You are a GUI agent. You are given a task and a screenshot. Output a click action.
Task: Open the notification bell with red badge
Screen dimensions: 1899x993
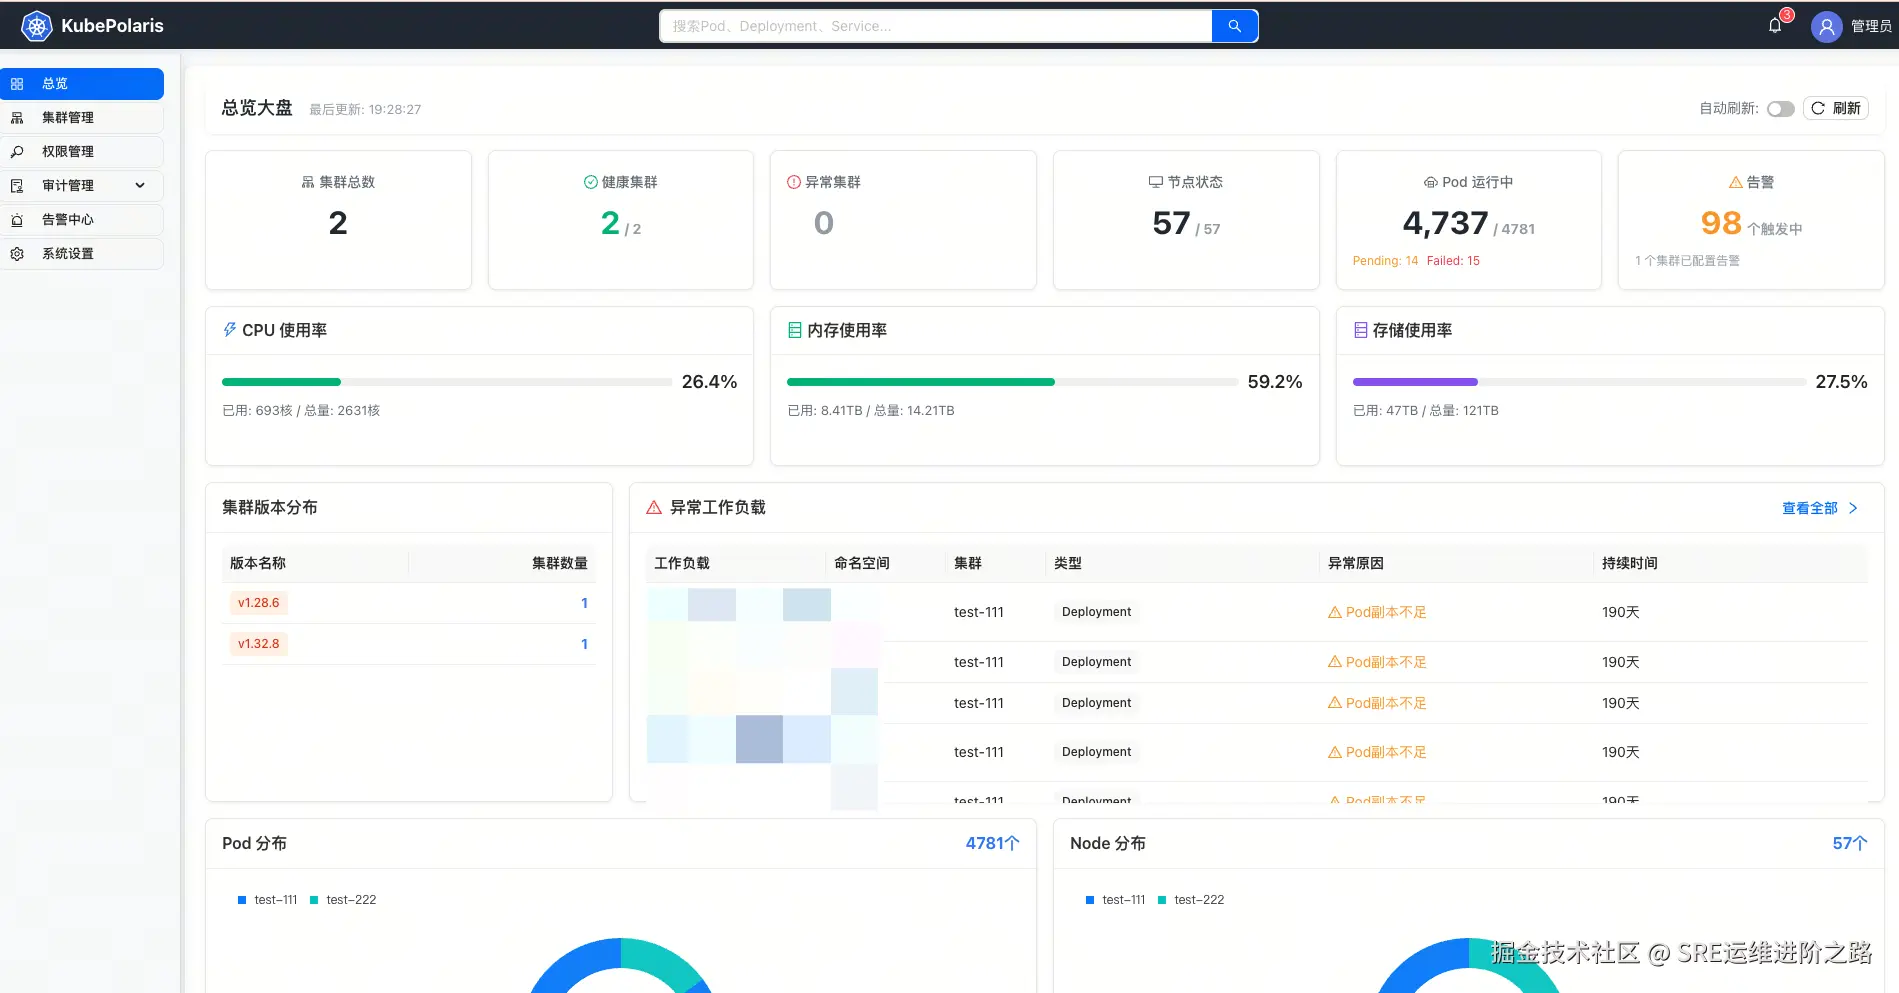click(x=1773, y=25)
